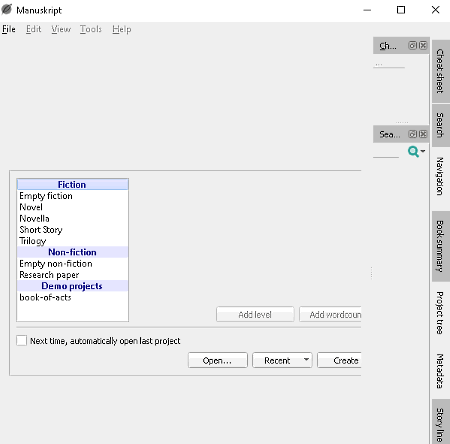Switch to the Book summary side tab
The width and height of the screenshot is (450, 444).
(x=440, y=246)
